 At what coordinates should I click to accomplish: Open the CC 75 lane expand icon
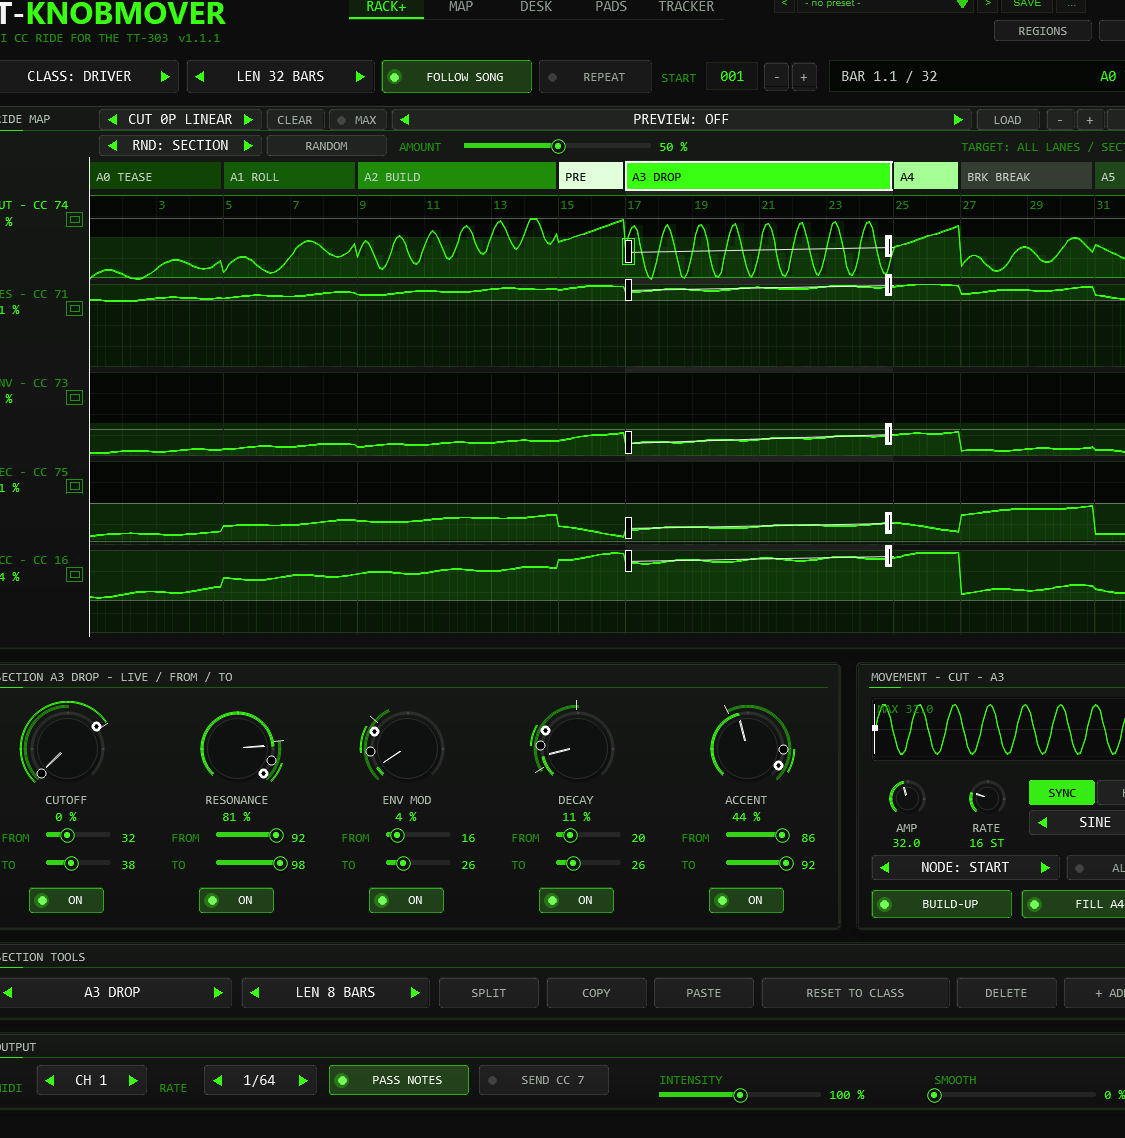pos(75,486)
